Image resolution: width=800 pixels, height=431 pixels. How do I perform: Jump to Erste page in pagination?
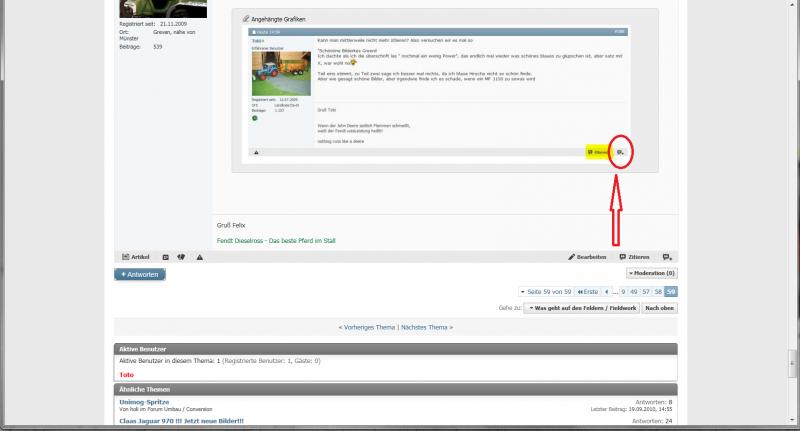click(x=586, y=291)
